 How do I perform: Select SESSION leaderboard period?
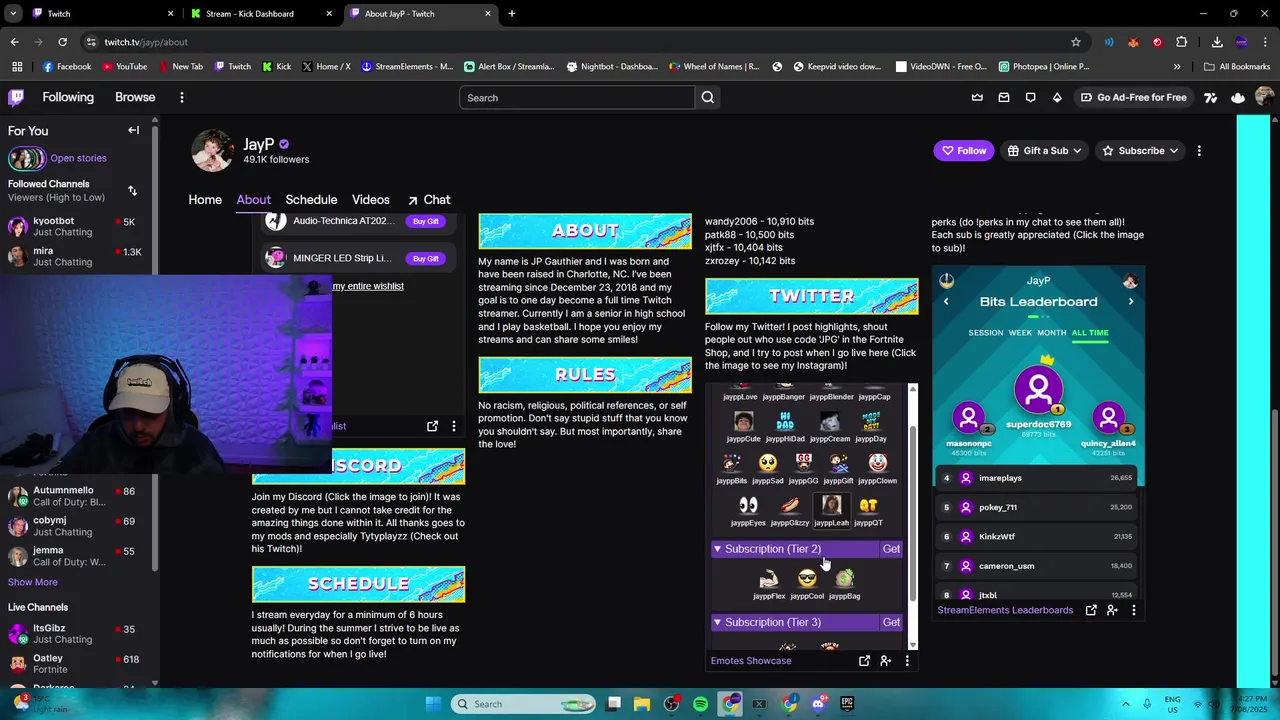[985, 333]
